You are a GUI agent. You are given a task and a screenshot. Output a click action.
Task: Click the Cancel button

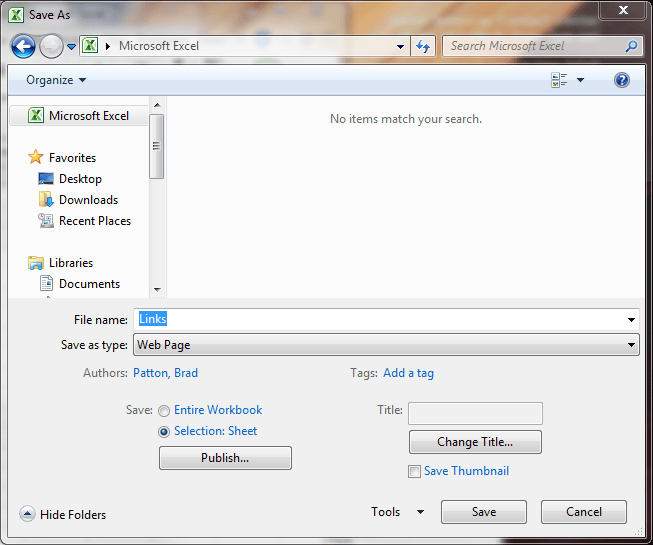584,512
